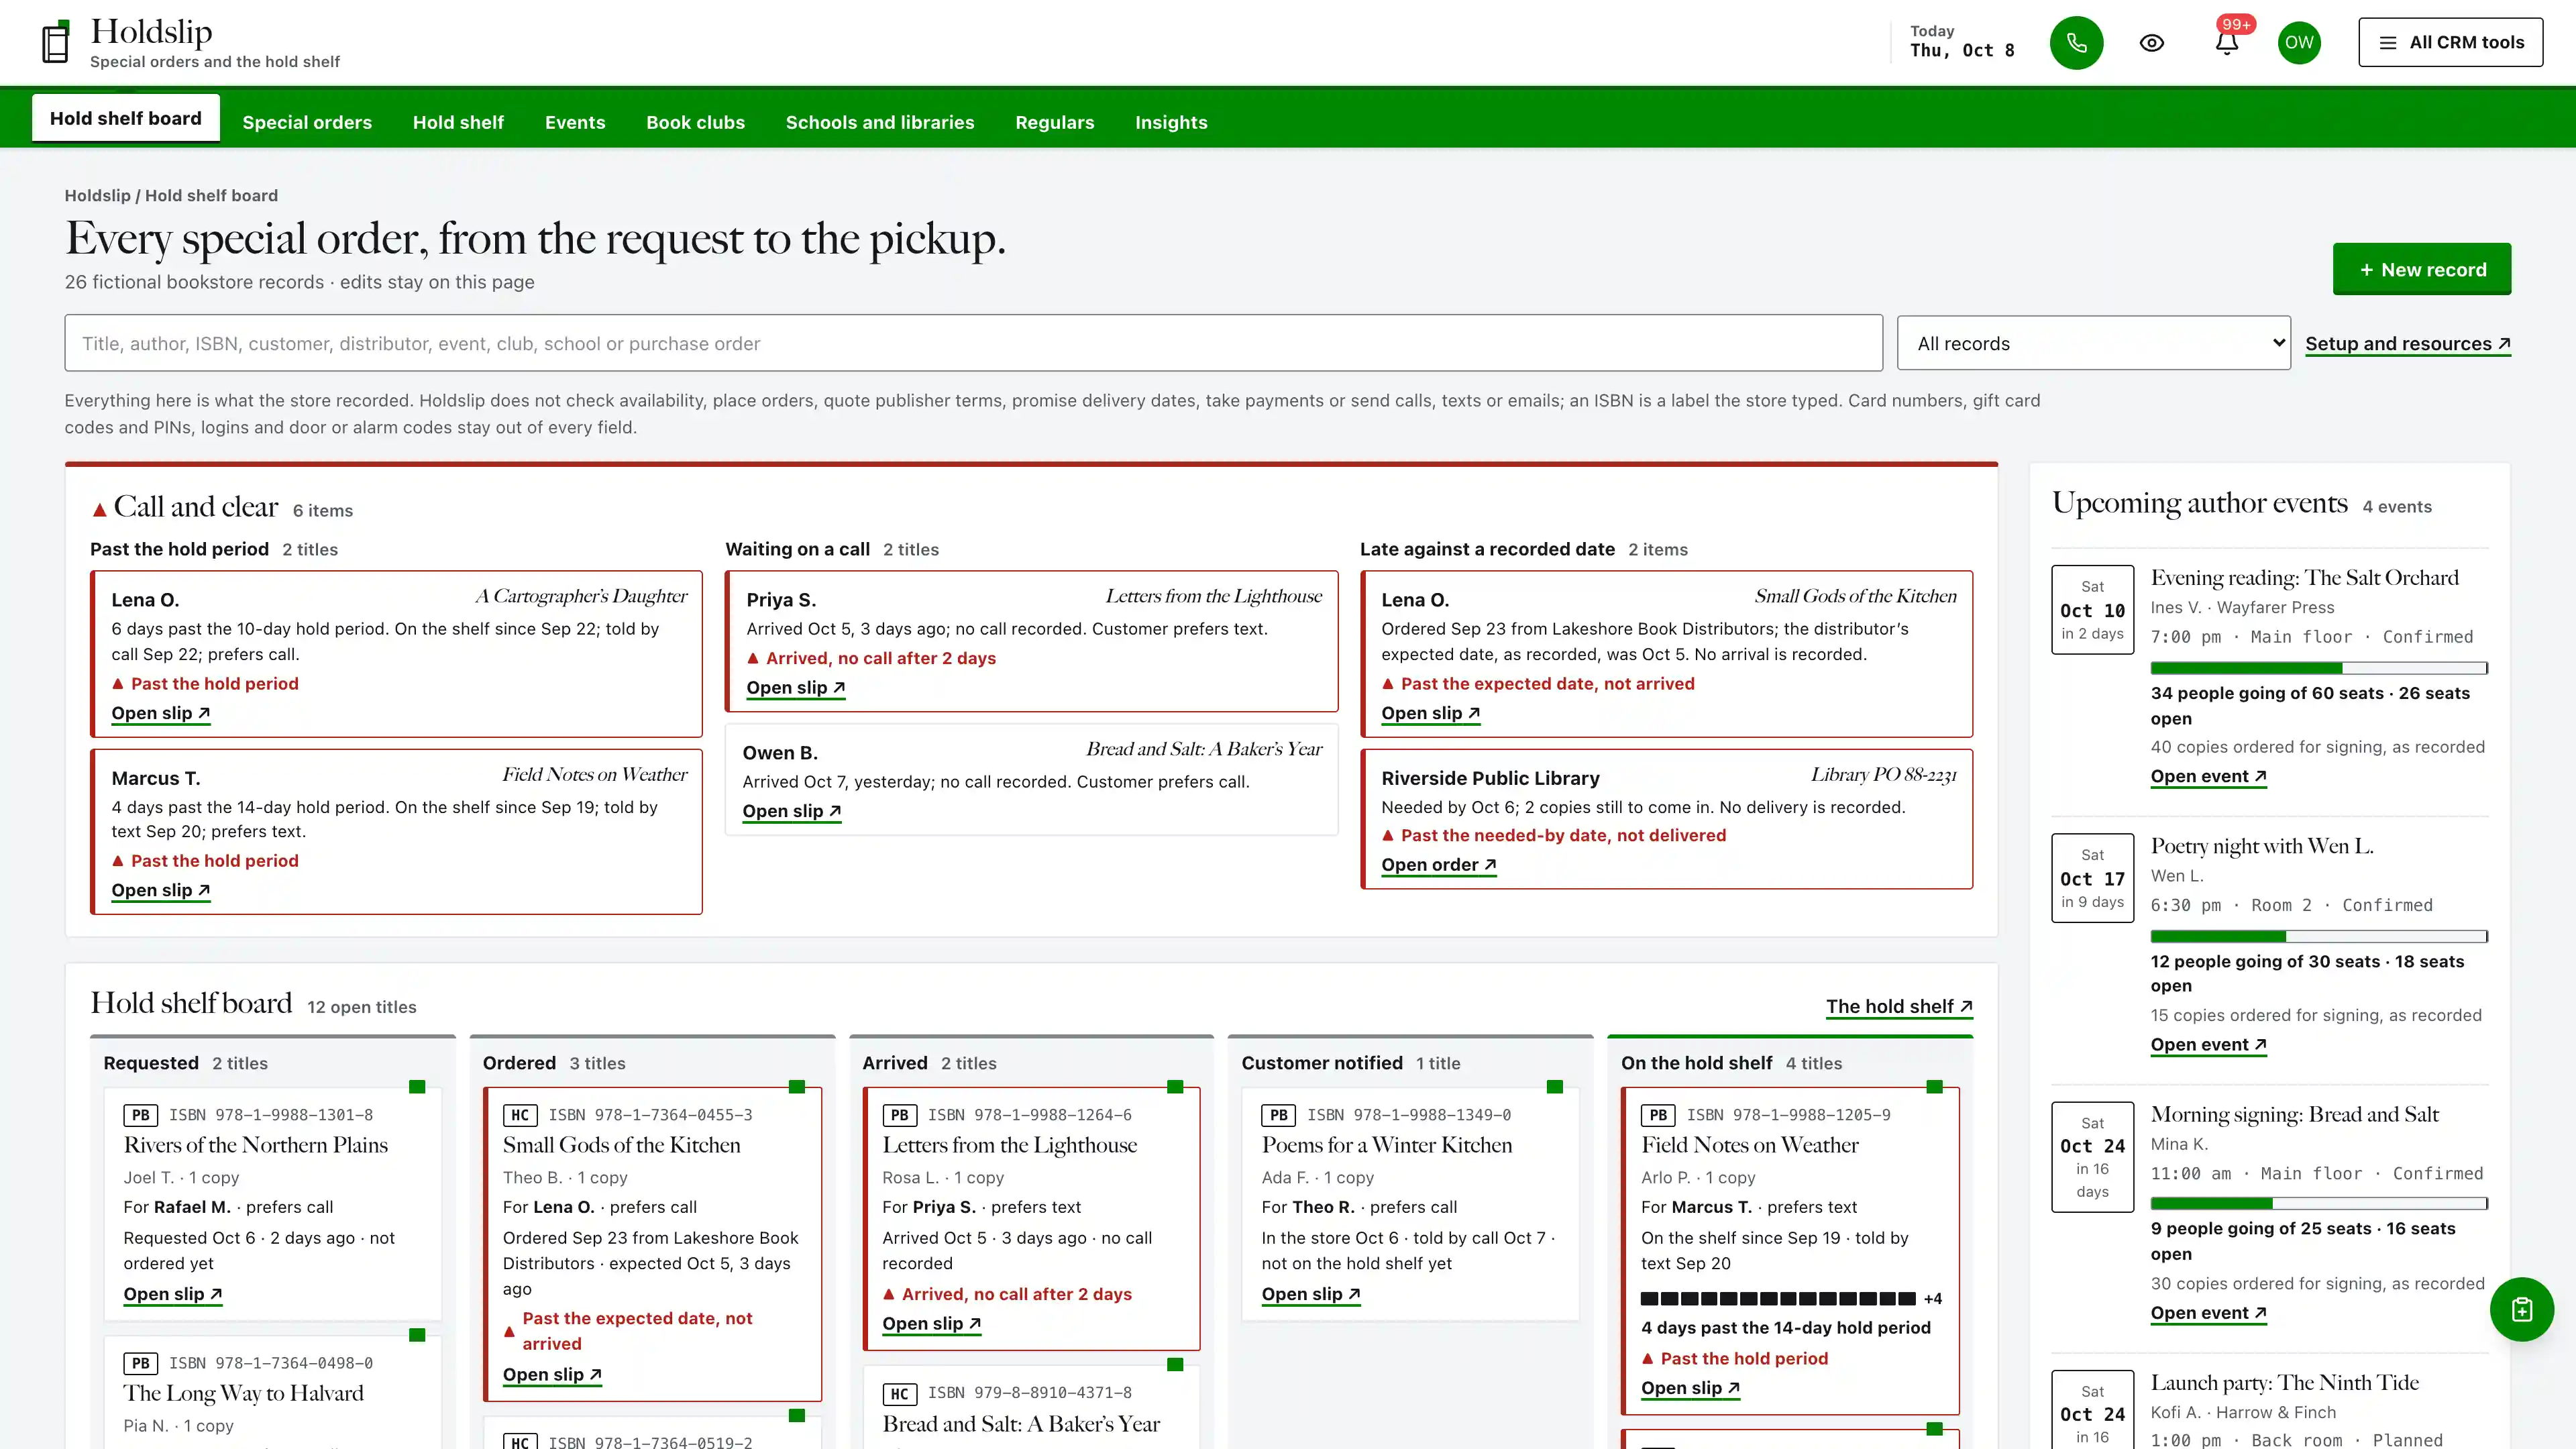Click the Holdslip logo icon

tap(56, 42)
